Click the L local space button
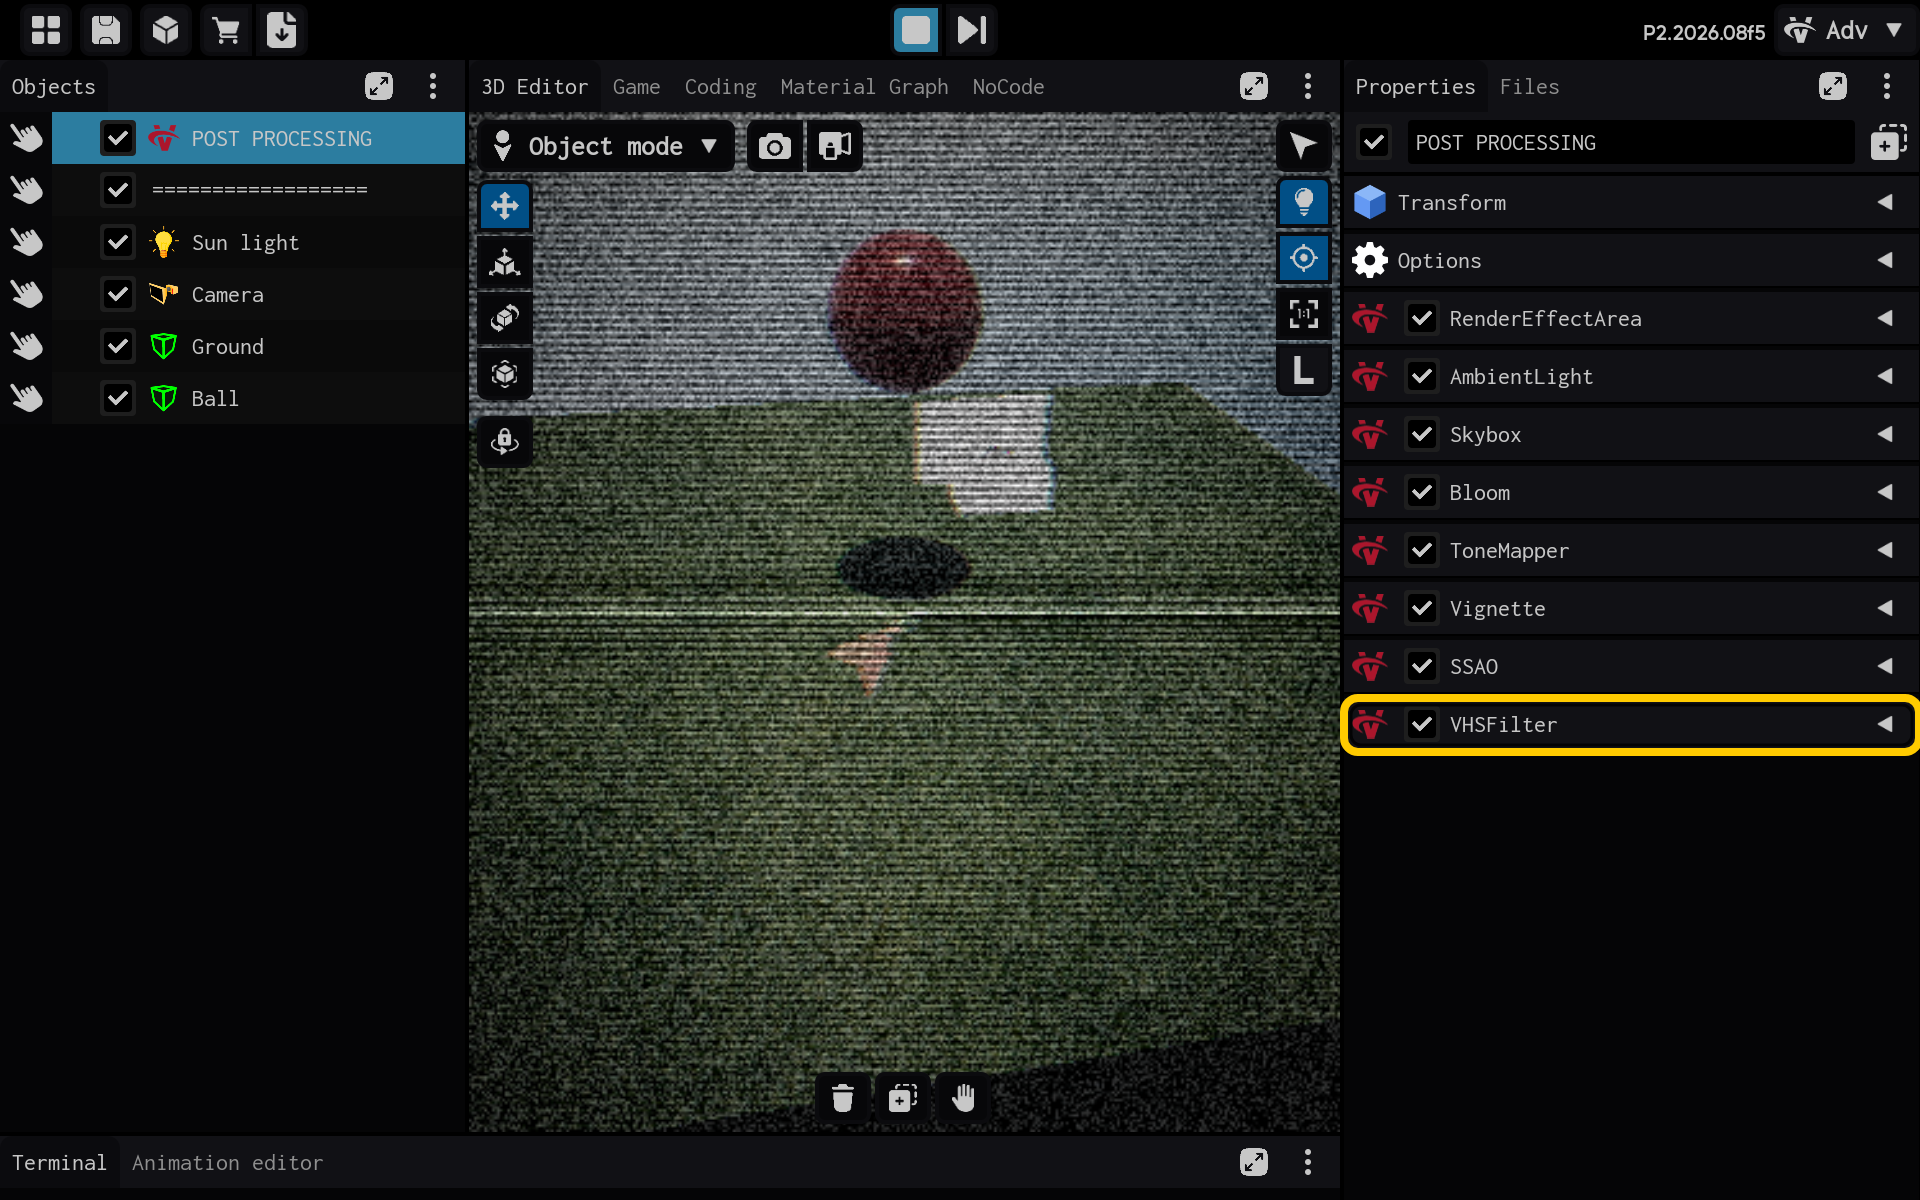The height and width of the screenshot is (1200, 1920). [x=1303, y=370]
